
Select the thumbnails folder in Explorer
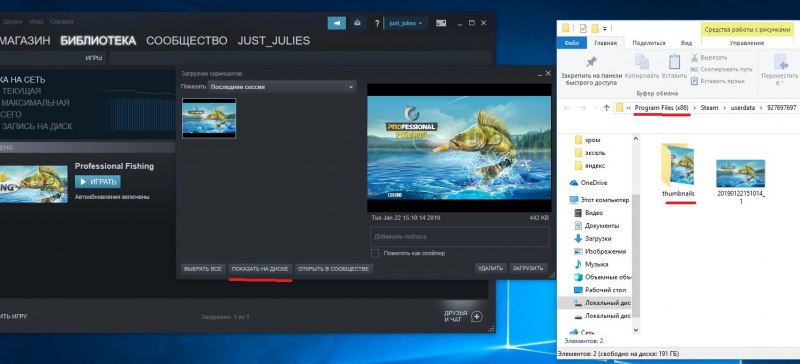point(678,172)
